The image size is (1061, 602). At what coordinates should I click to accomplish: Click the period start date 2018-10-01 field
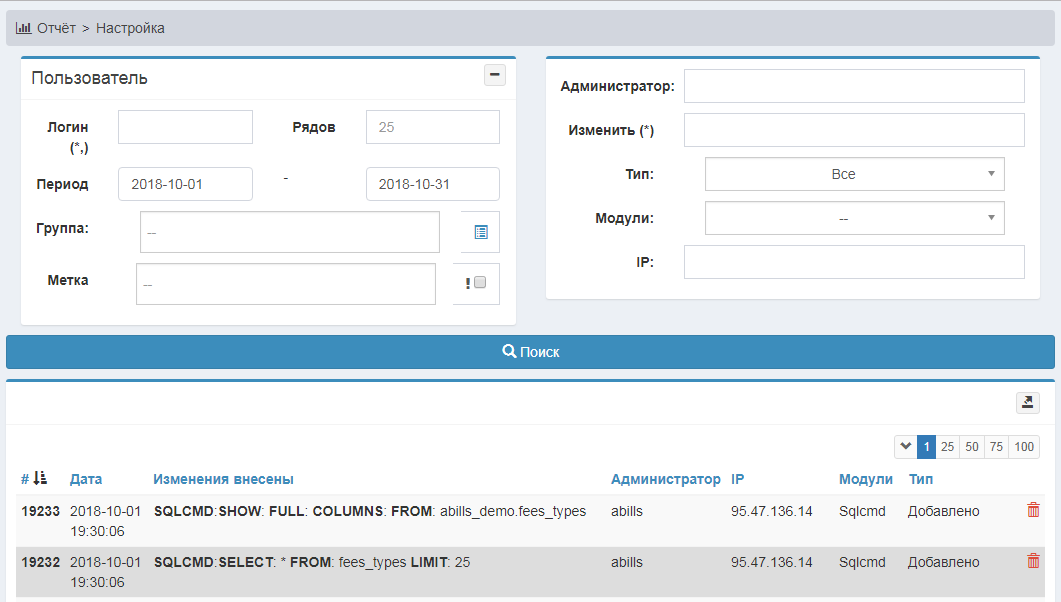tap(185, 184)
